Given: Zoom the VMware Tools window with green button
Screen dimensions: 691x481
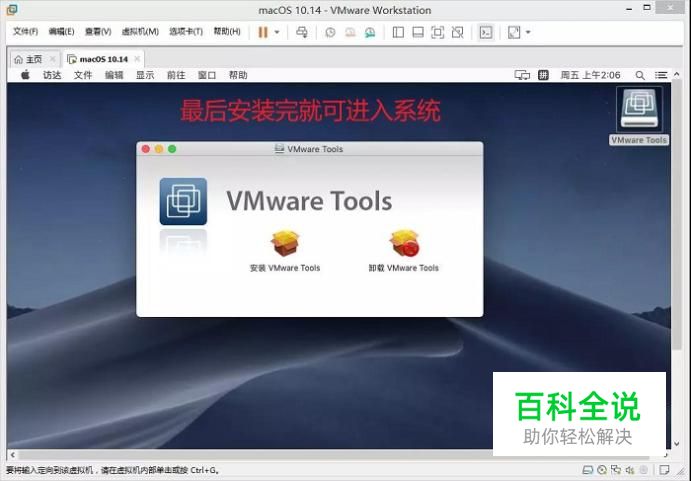Looking at the screenshot, I should pos(172,149).
